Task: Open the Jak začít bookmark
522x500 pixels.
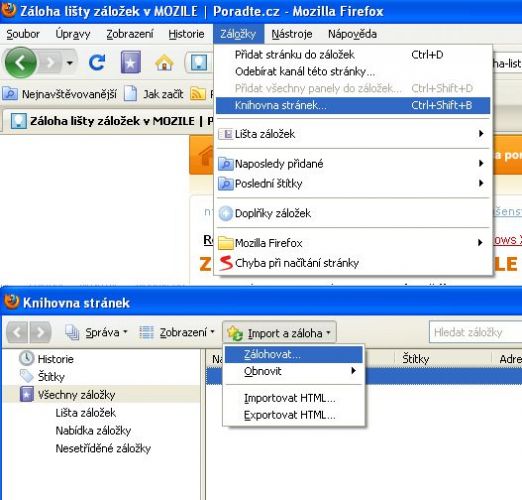Action: pos(154,94)
